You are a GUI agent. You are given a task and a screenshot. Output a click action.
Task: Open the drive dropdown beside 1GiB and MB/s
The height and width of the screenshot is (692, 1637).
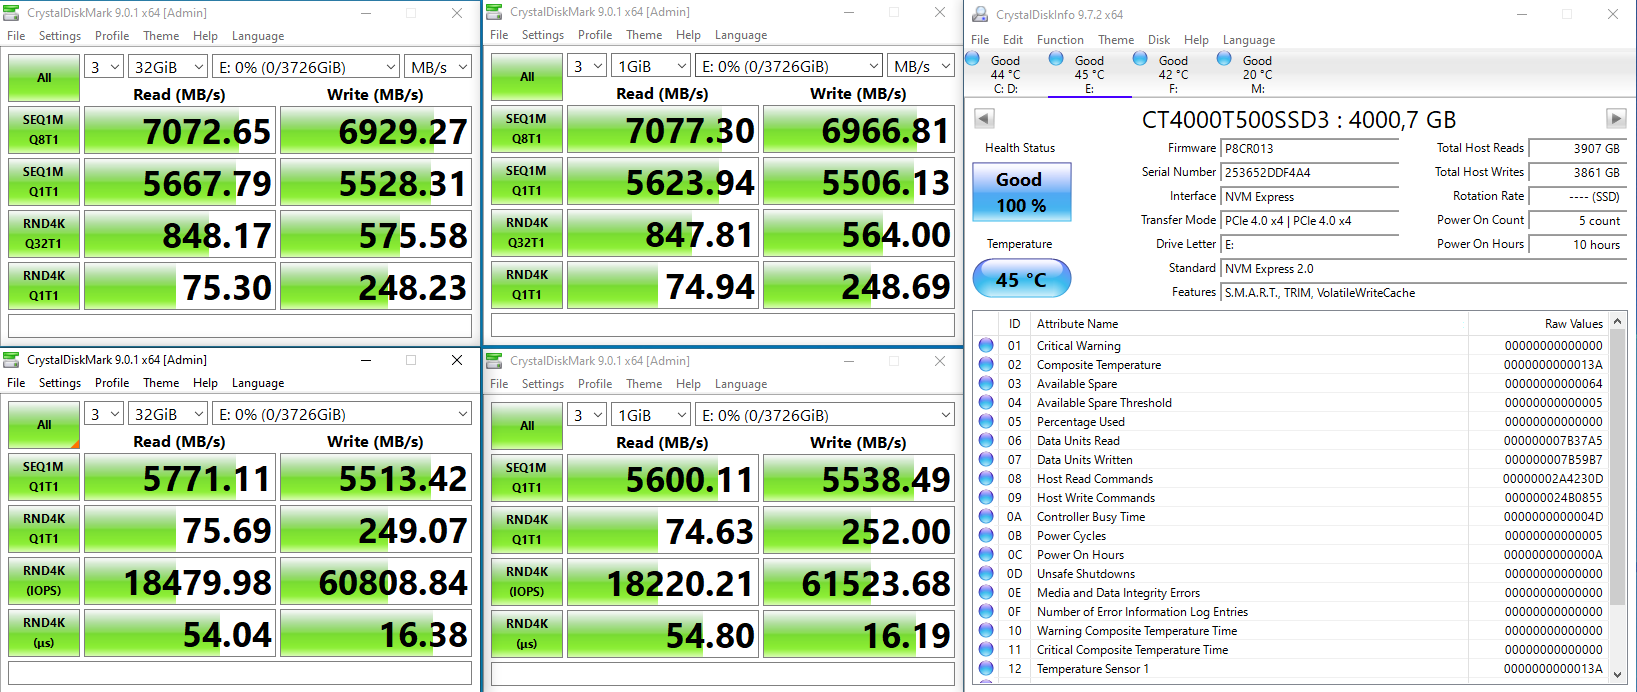point(789,66)
